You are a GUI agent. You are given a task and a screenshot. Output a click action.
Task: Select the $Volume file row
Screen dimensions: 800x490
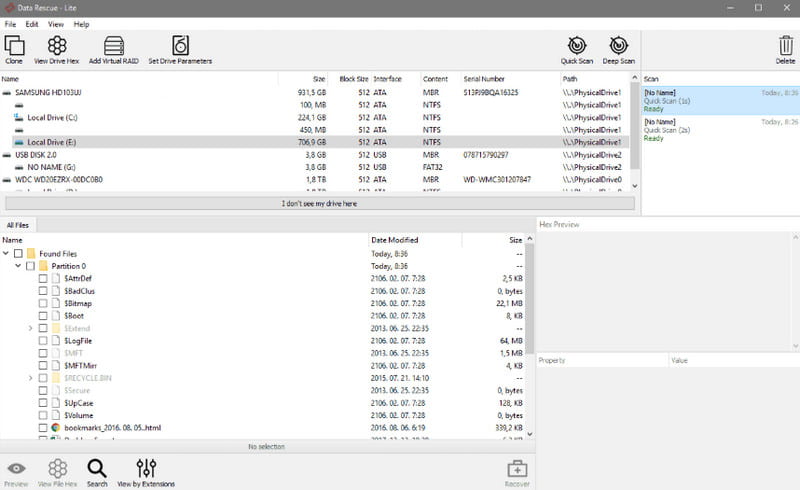262,415
